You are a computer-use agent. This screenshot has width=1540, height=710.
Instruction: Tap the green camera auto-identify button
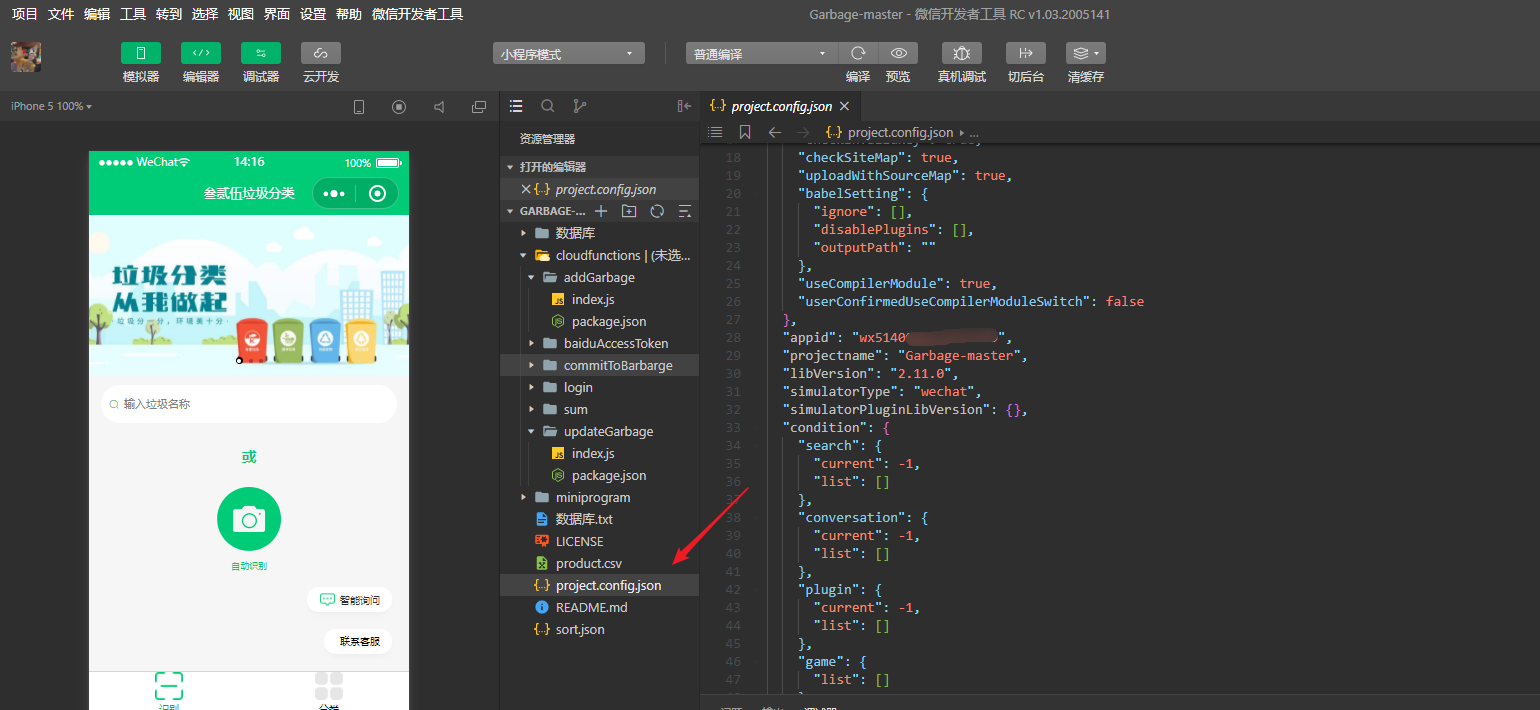(x=249, y=519)
